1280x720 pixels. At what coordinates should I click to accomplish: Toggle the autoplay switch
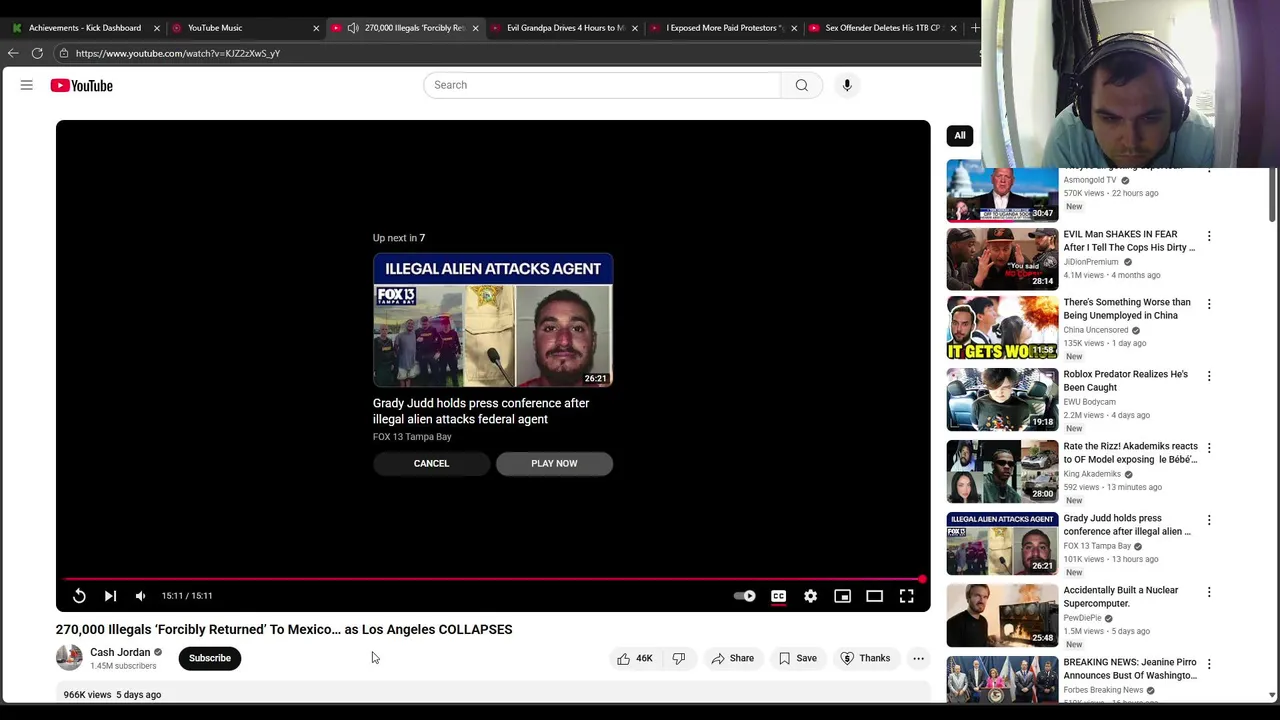click(745, 596)
